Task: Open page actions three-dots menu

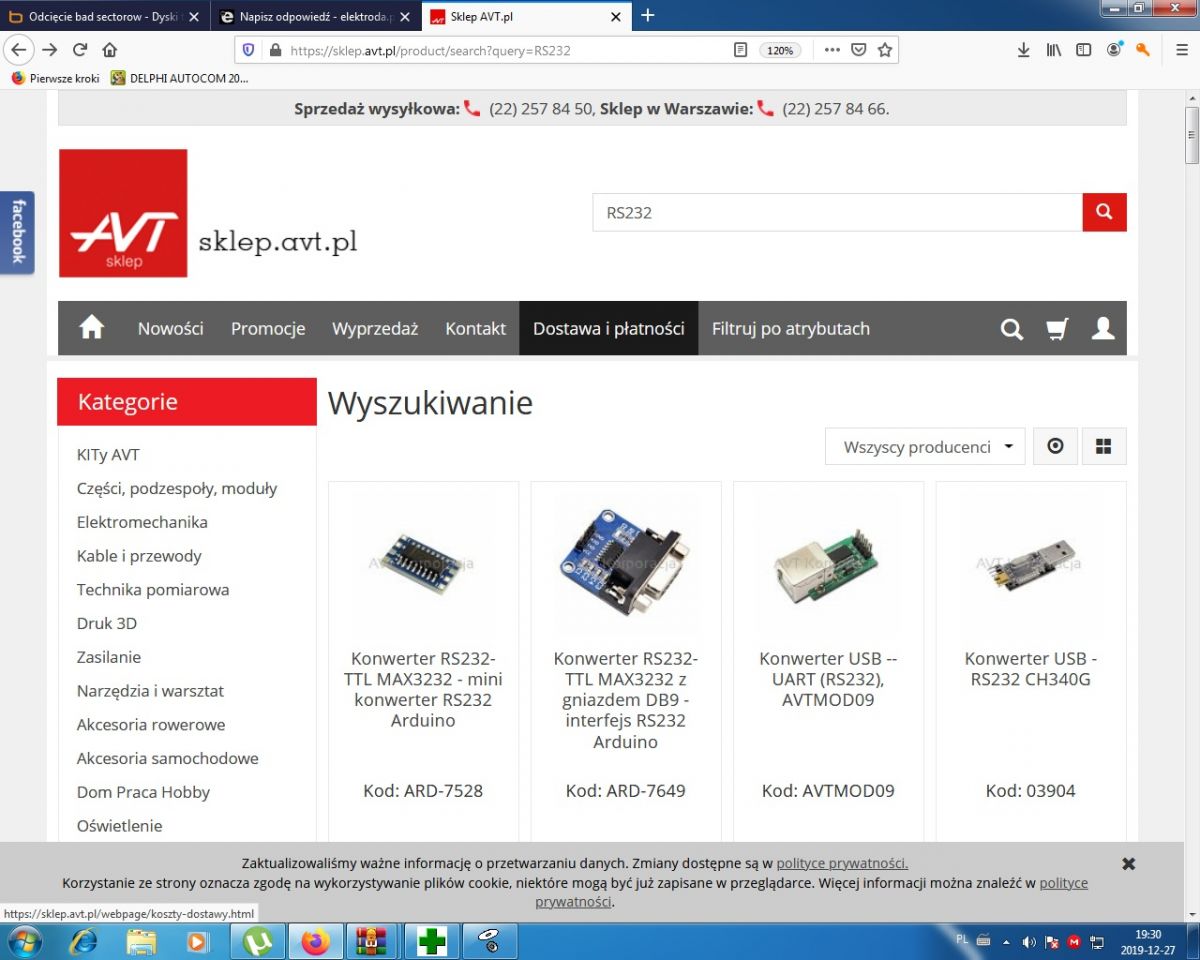Action: [832, 50]
